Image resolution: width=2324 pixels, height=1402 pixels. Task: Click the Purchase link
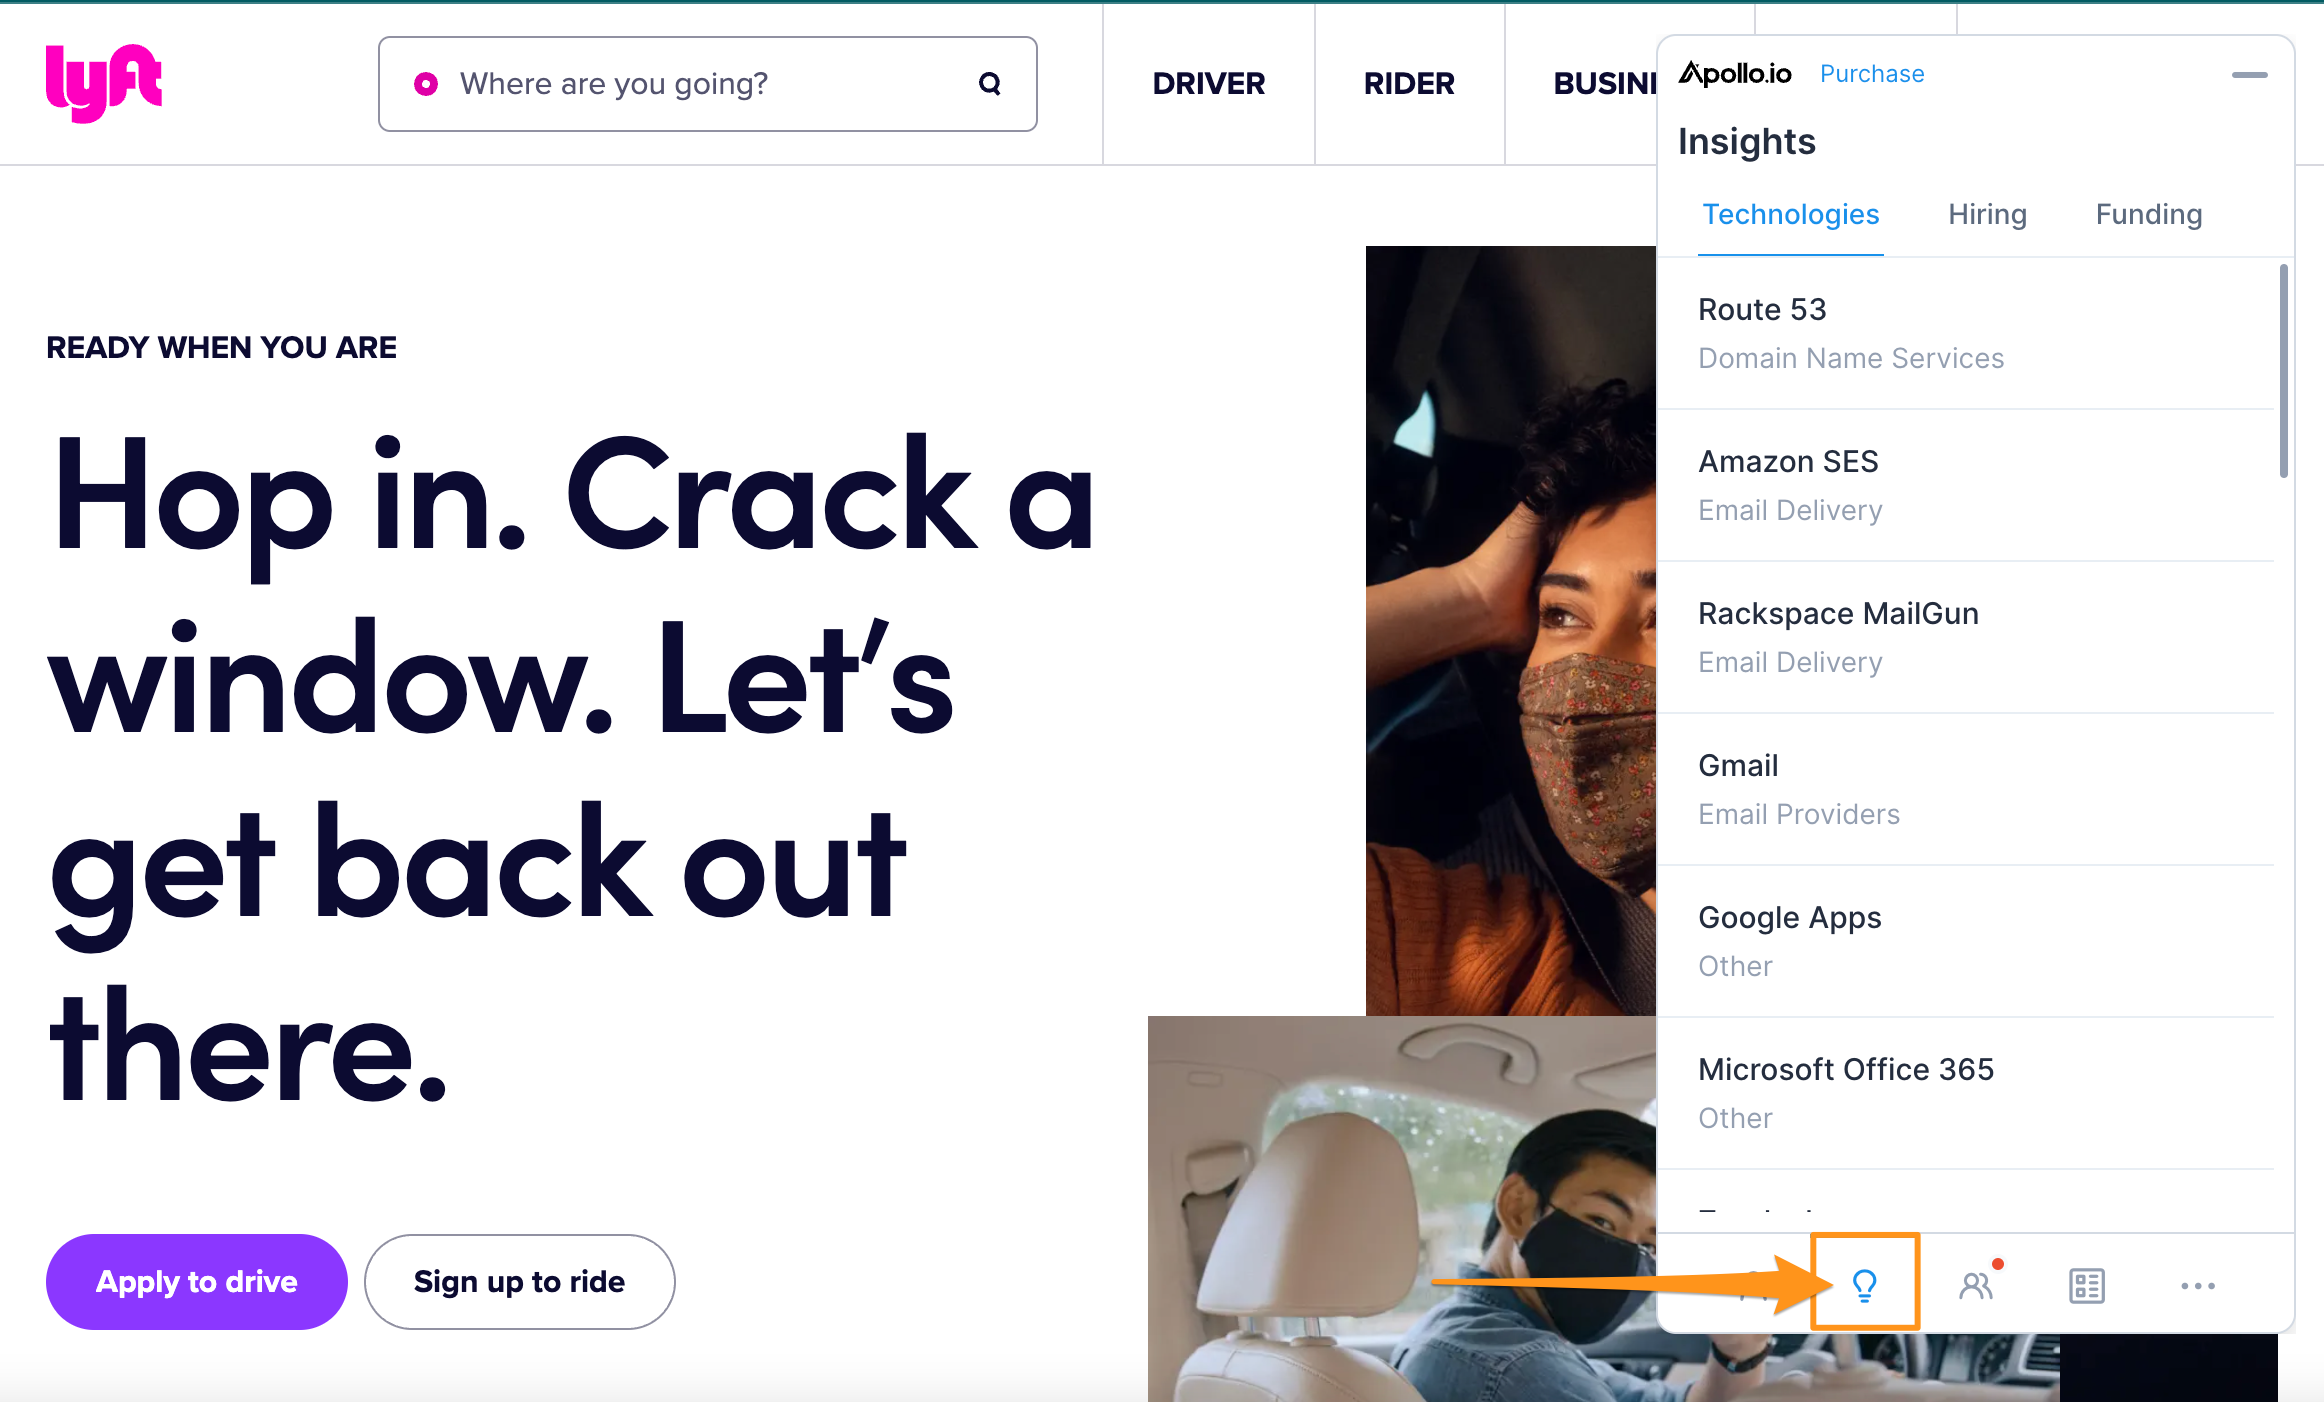[x=1872, y=74]
